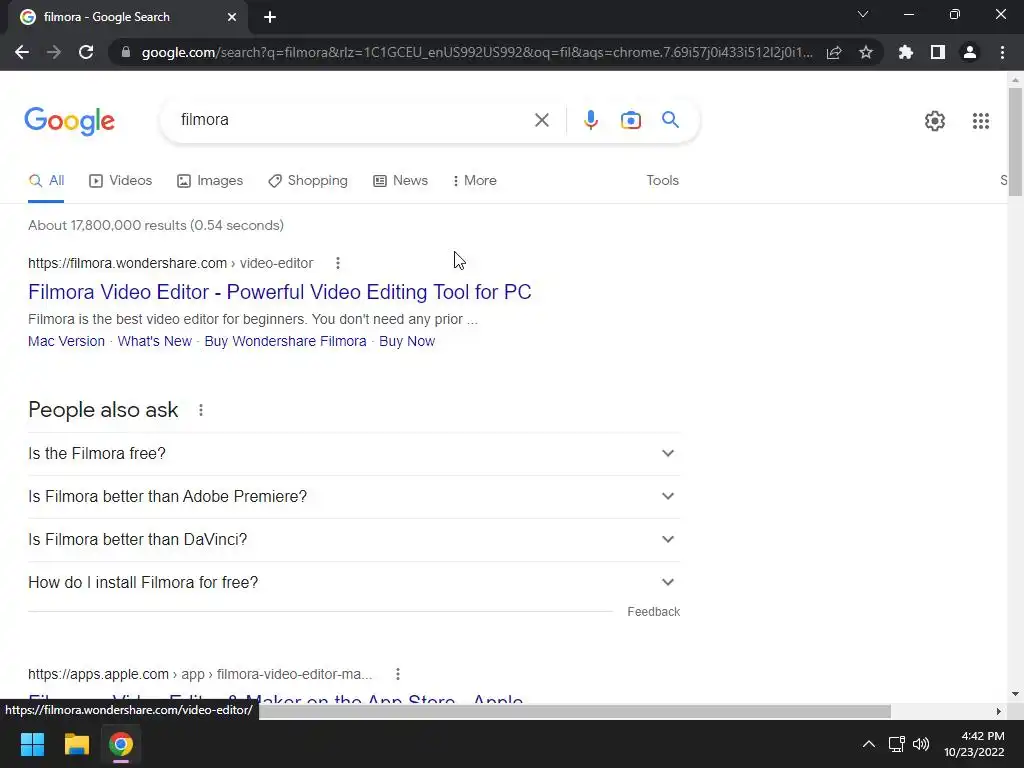1024x768 pixels.
Task: Open the volume speaker tray icon
Action: [x=921, y=744]
